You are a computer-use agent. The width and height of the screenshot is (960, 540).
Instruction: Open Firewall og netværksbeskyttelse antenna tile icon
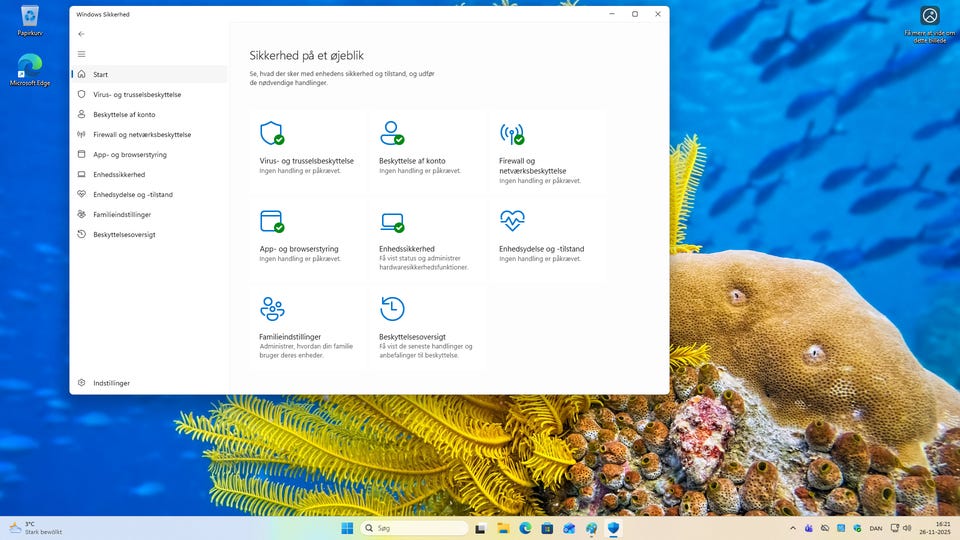511,134
